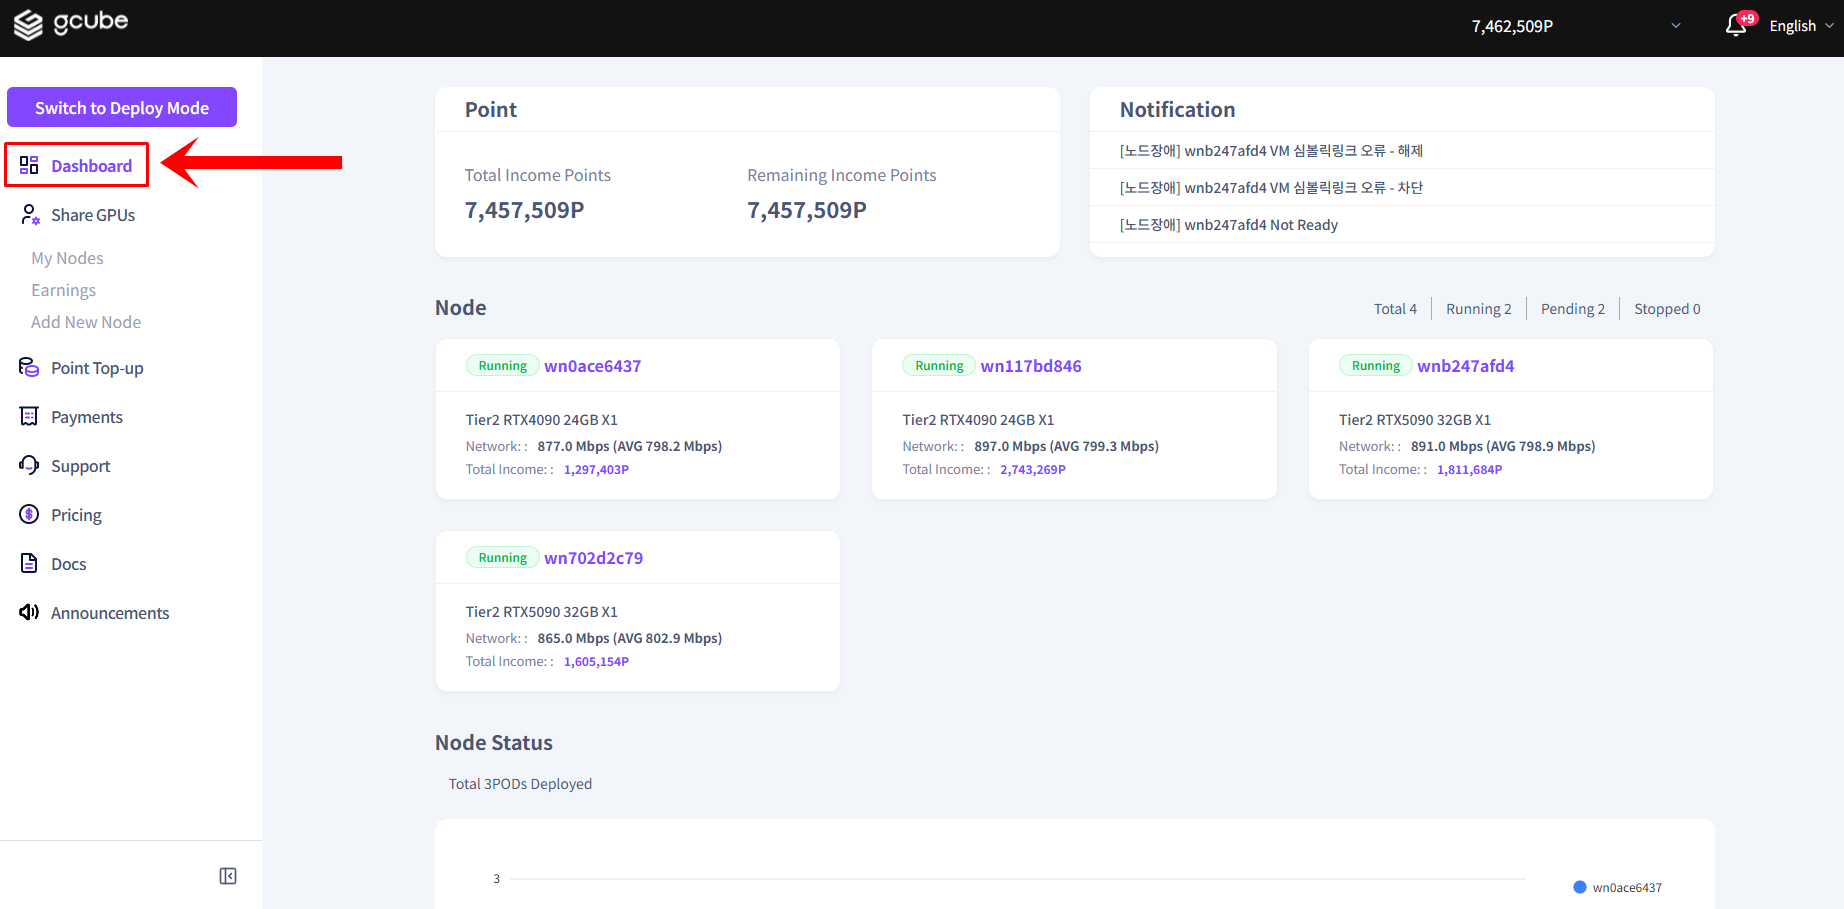Click the Pricing dollar icon
Viewport: 1844px width, 909px height.
pos(29,514)
